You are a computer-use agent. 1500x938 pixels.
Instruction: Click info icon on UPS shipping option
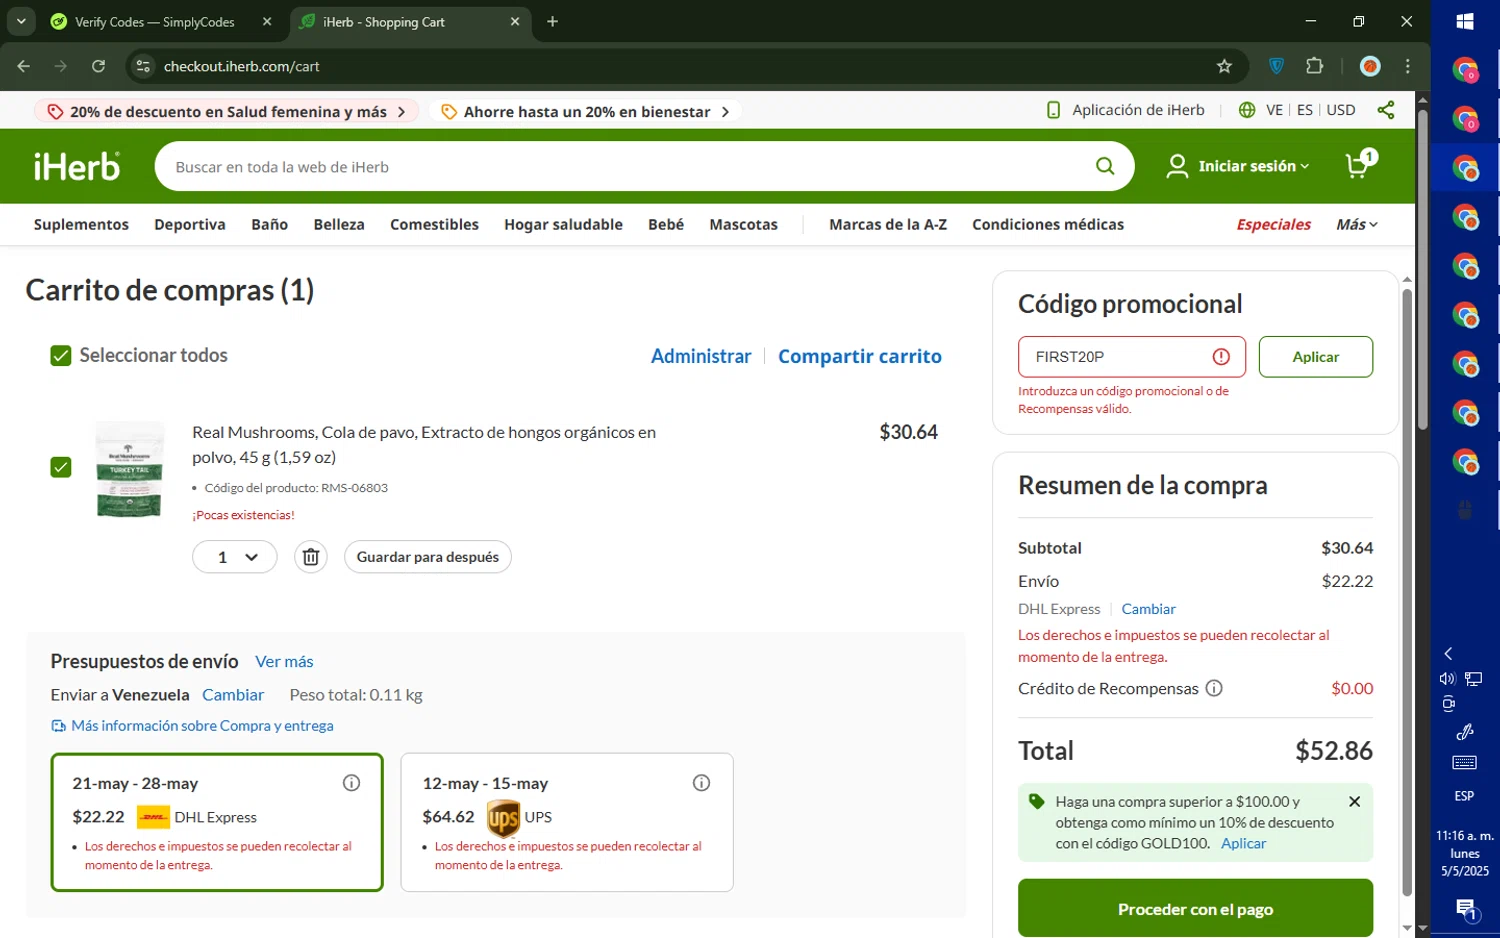click(701, 783)
